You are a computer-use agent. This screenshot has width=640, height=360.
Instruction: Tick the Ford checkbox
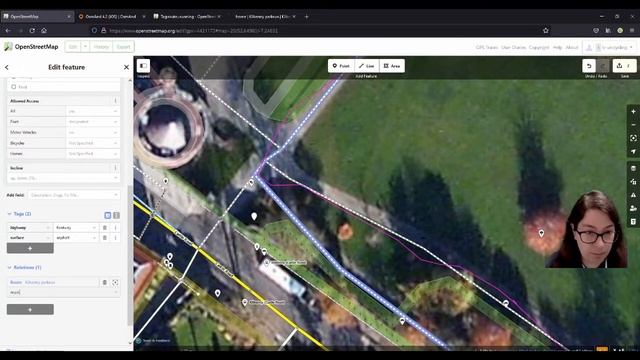coord(13,87)
